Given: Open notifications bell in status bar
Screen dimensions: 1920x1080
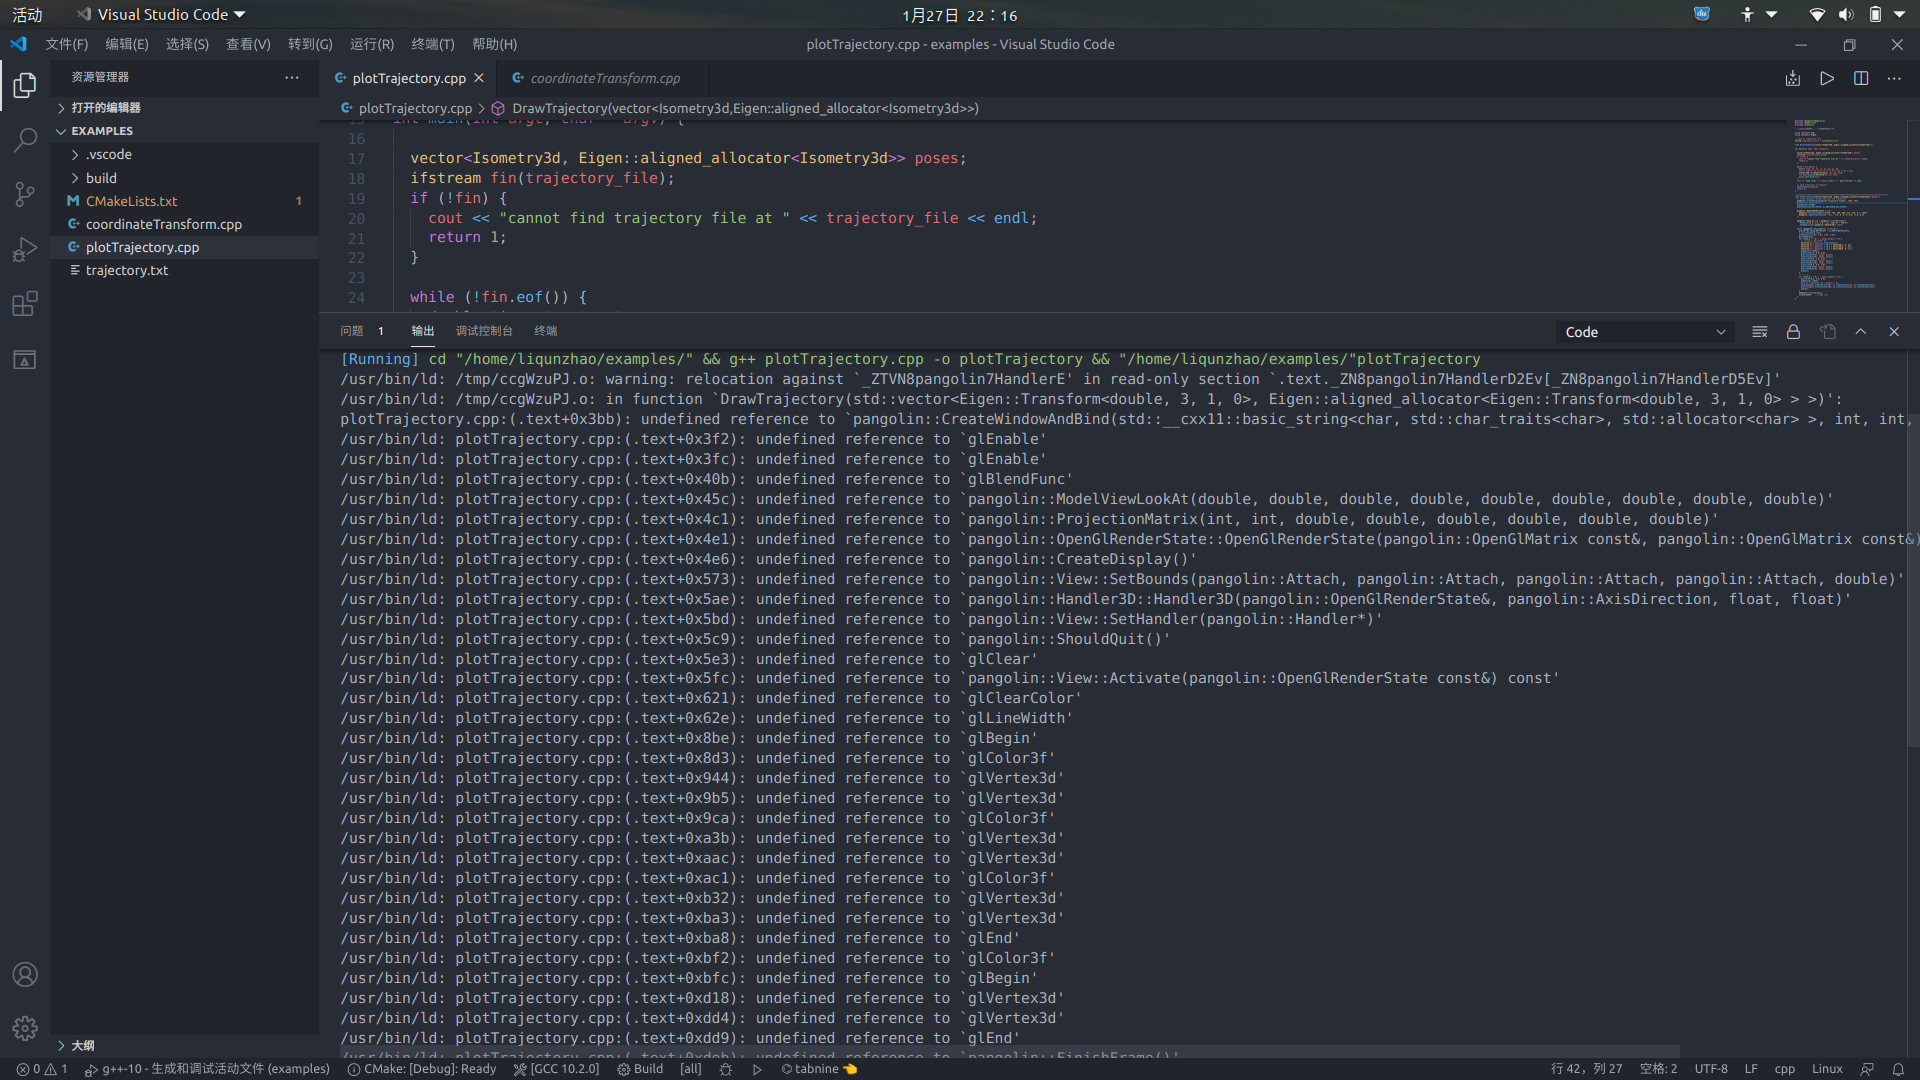Looking at the screenshot, I should tap(1898, 1069).
